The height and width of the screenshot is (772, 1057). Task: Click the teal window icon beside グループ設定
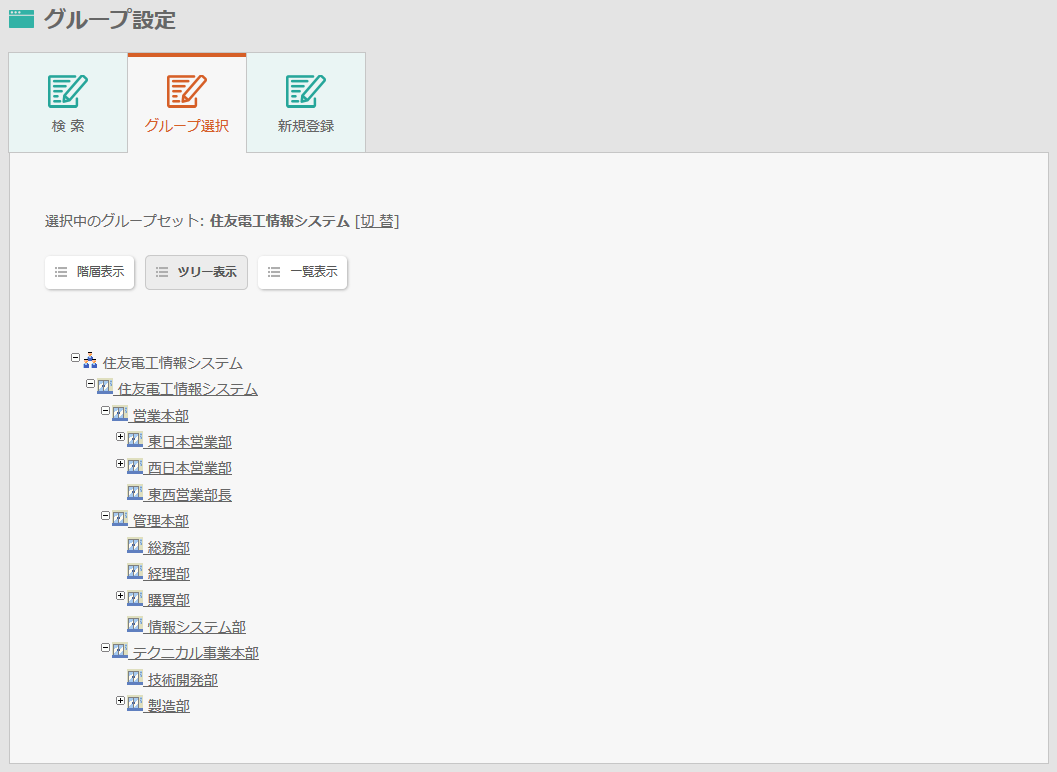click(x=22, y=19)
